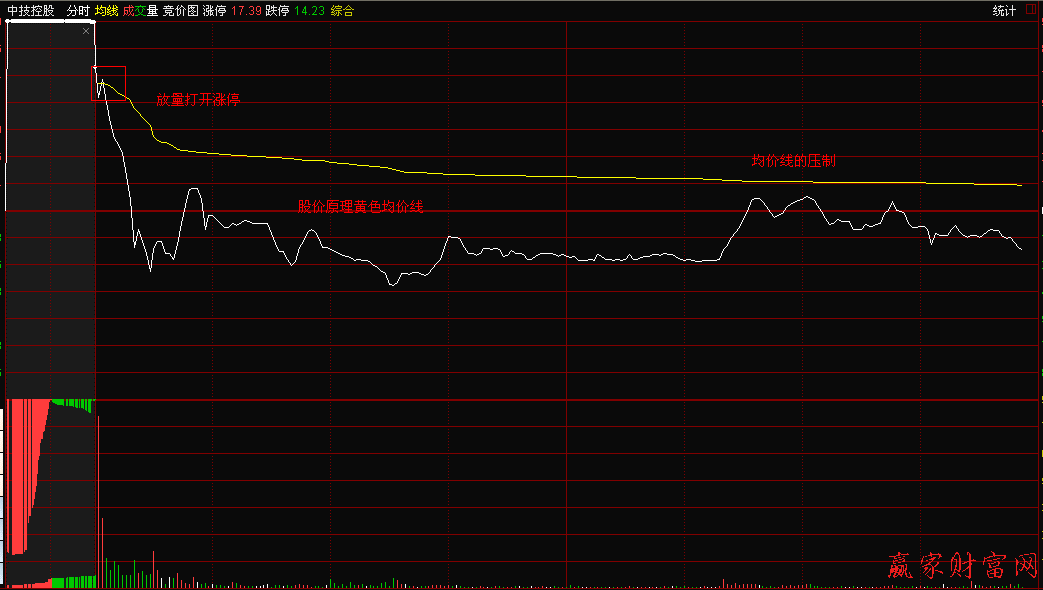Click the 赢家财富网 watermark logo
The height and width of the screenshot is (590, 1043).
coord(962,567)
